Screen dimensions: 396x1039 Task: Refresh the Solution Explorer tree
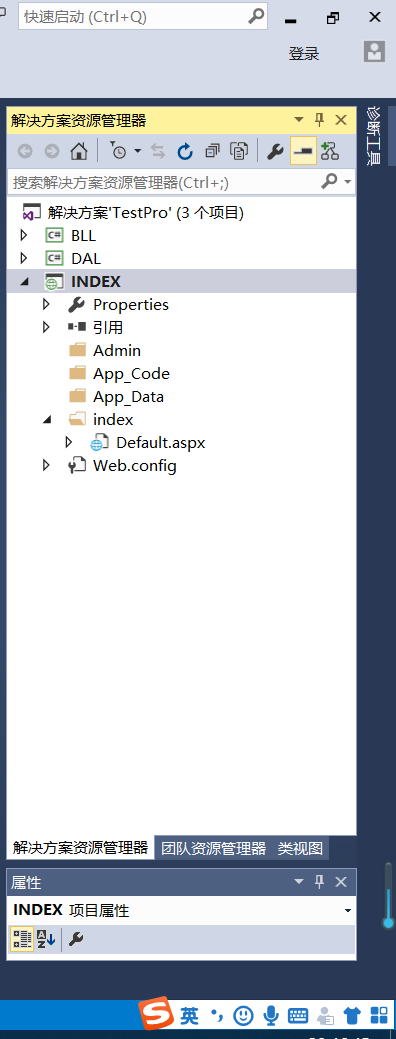pyautogui.click(x=185, y=152)
